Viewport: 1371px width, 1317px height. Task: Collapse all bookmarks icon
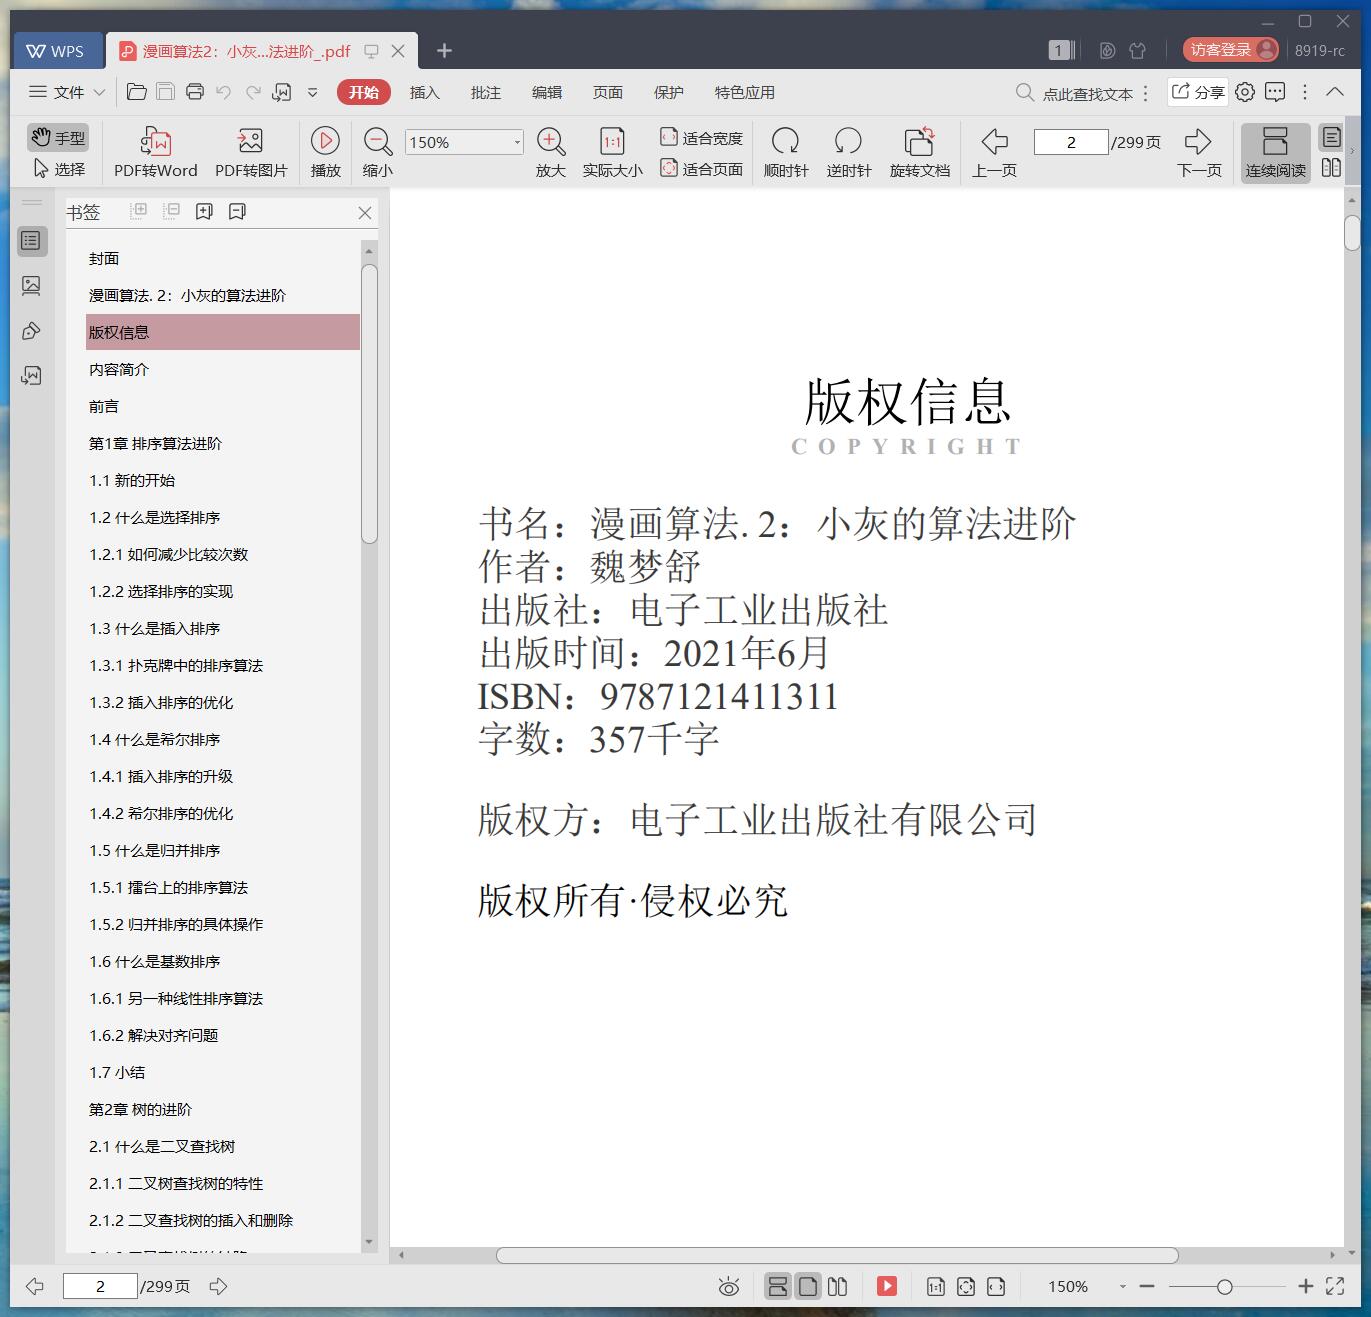172,211
